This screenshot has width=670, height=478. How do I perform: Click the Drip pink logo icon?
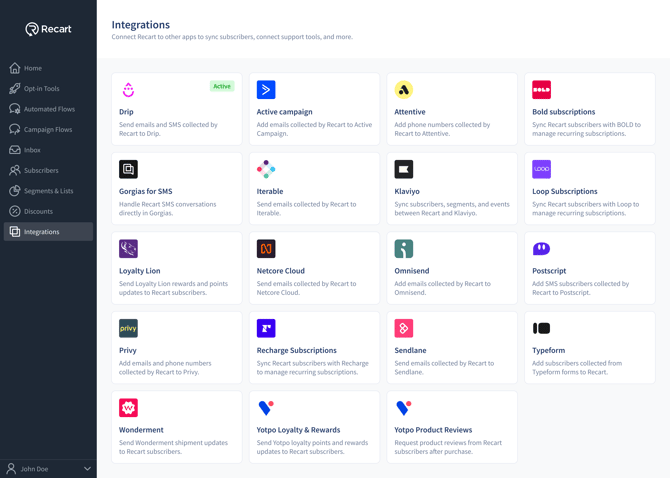128,90
